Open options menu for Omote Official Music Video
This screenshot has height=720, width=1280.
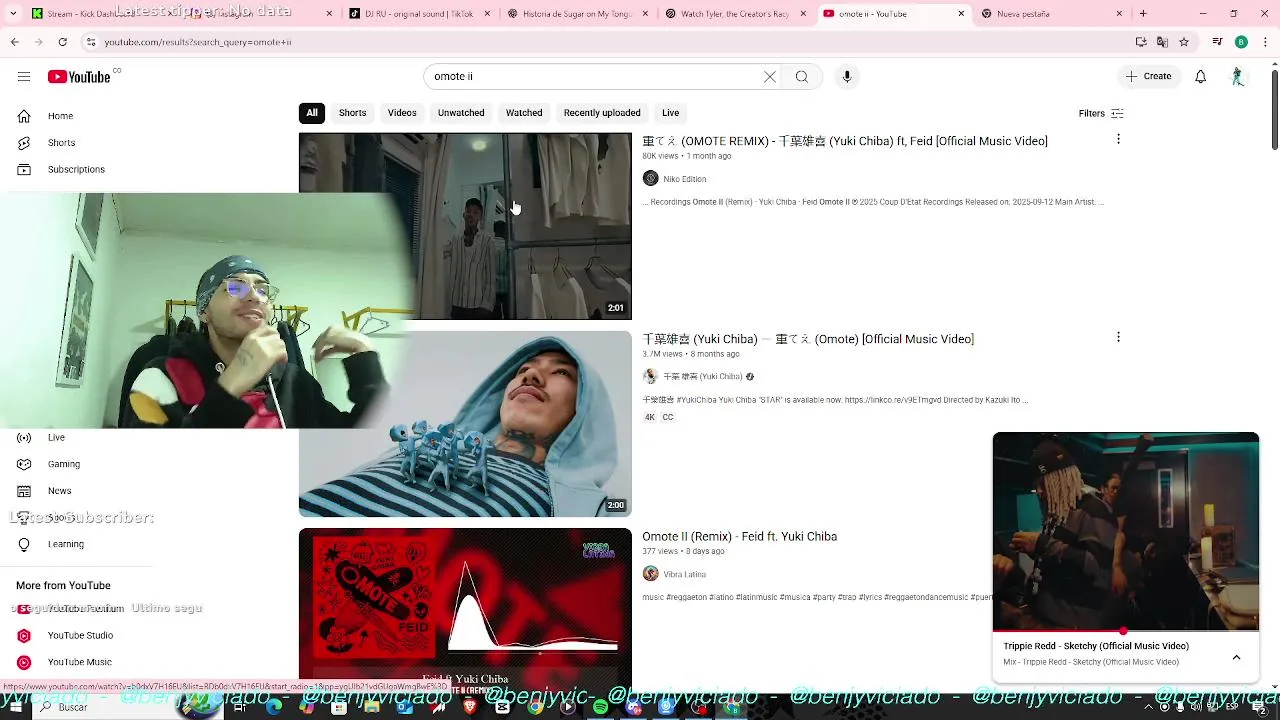pyautogui.click(x=1118, y=337)
